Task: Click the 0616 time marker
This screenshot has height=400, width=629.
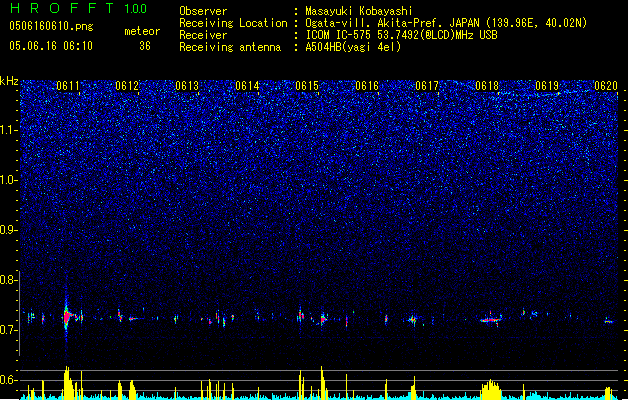Action: [367, 86]
